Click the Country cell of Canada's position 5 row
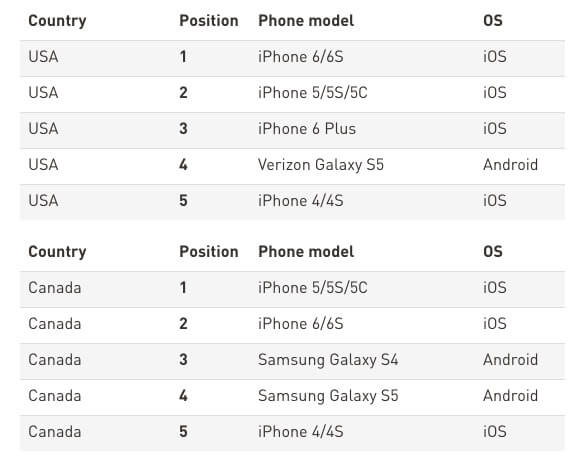 (55, 432)
